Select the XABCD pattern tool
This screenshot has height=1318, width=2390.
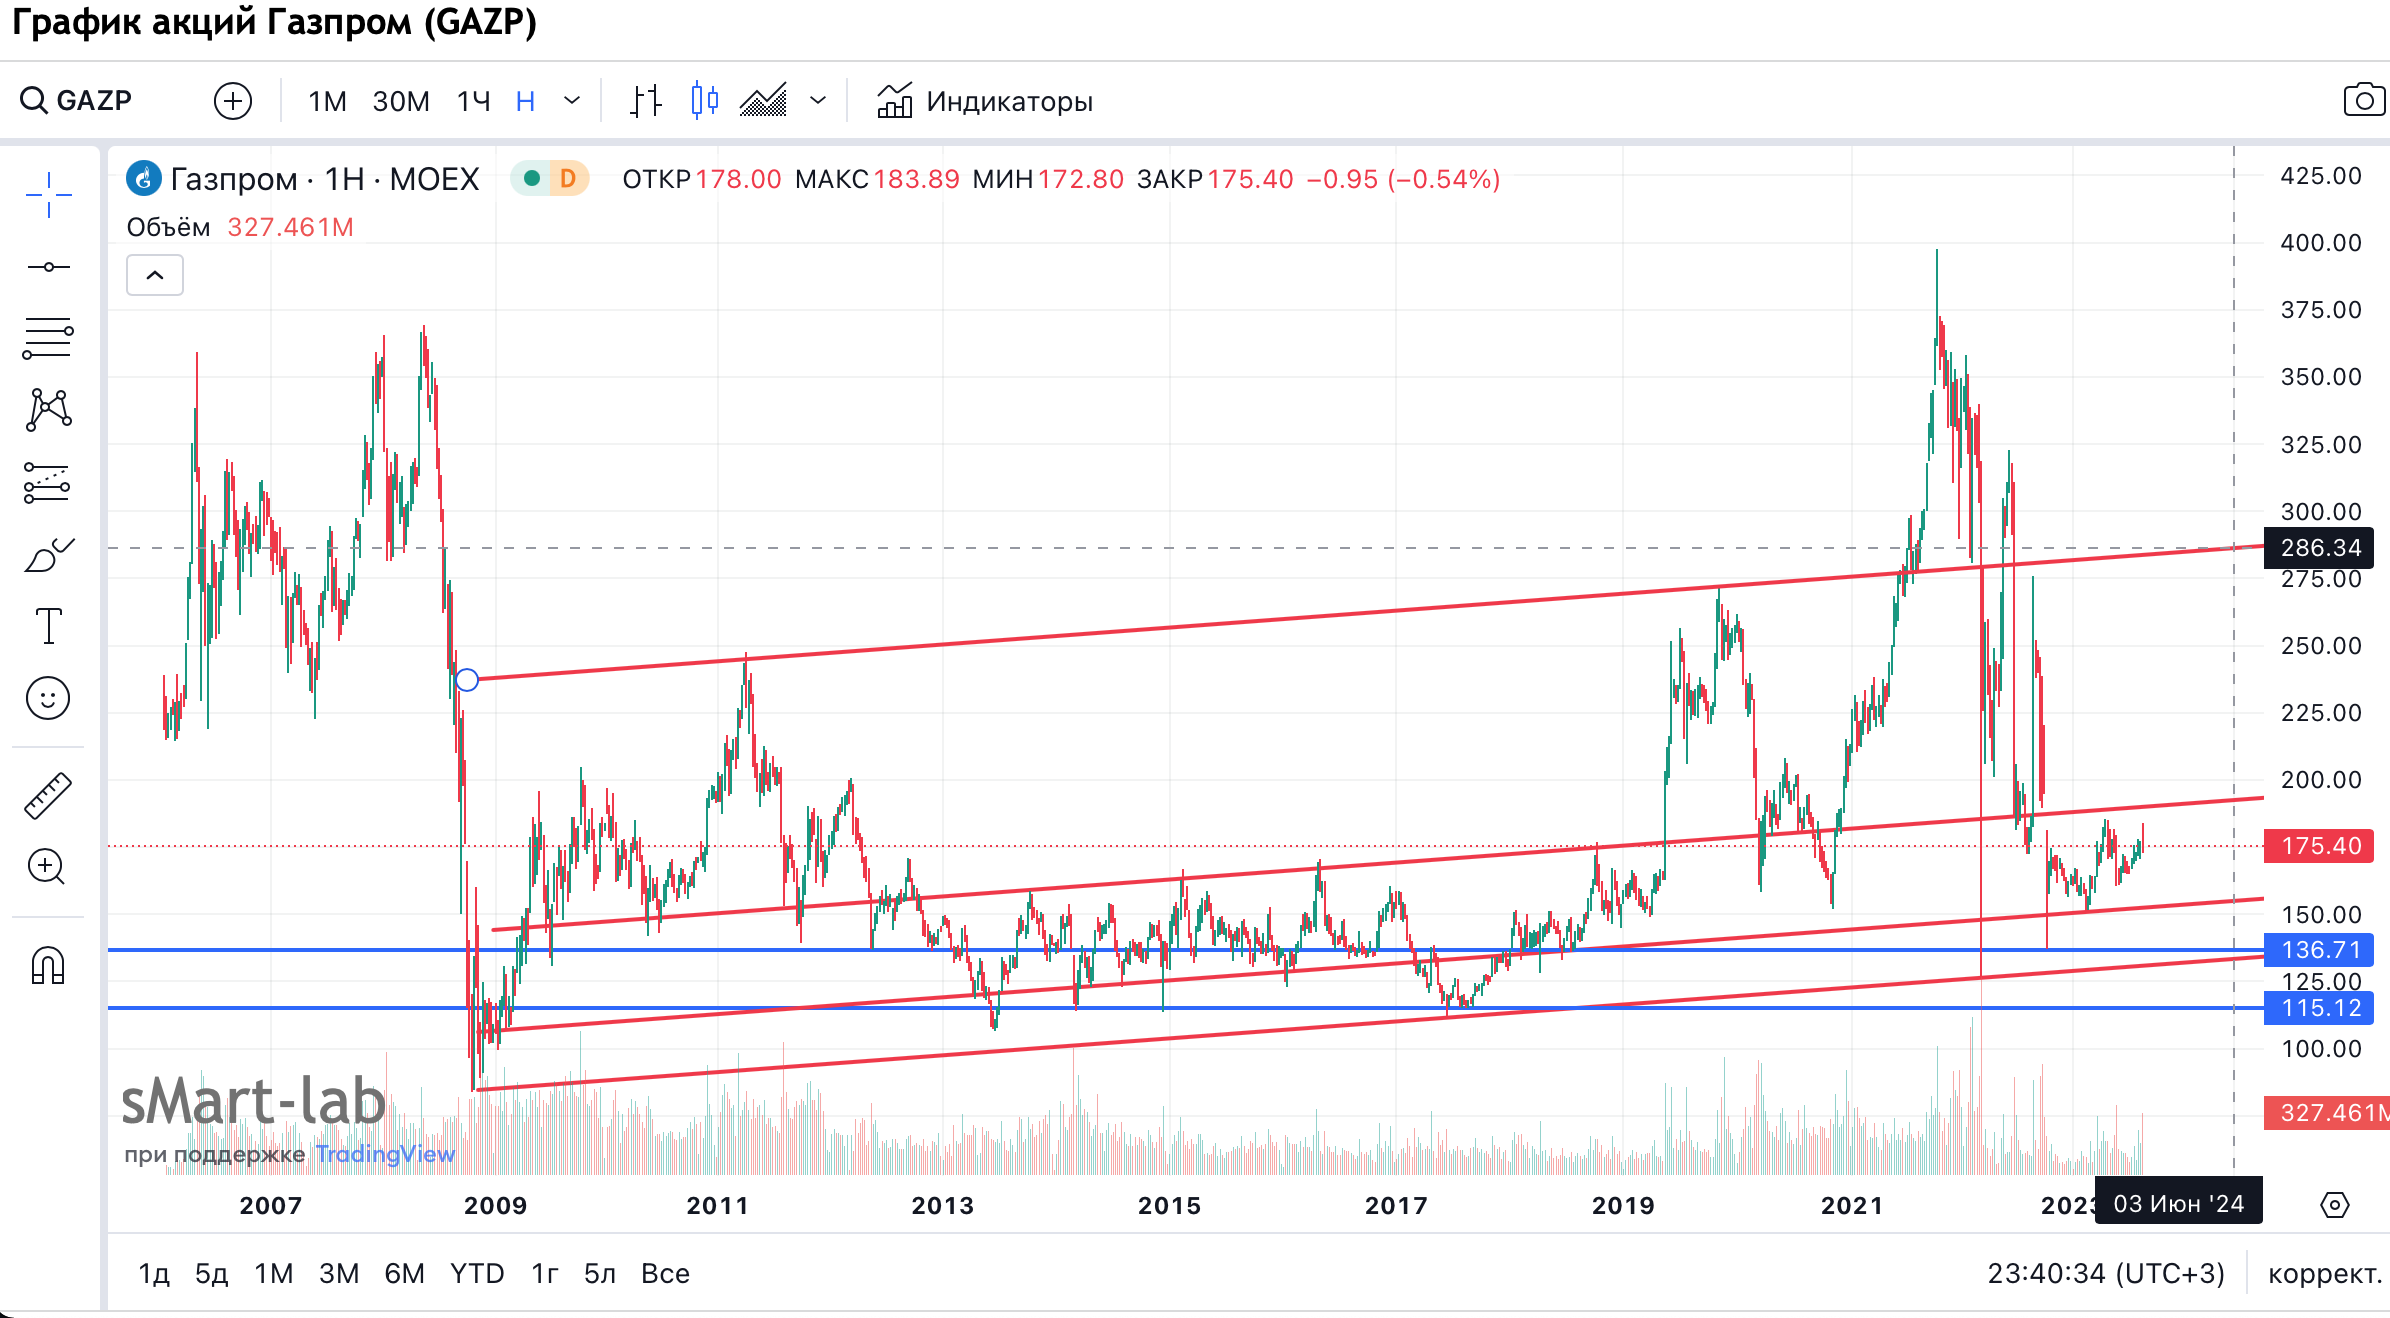coord(48,410)
